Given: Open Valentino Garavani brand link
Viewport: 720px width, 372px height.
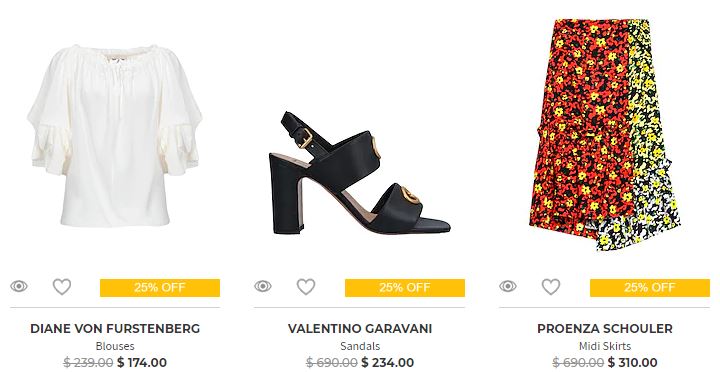Looking at the screenshot, I should pos(360,329).
